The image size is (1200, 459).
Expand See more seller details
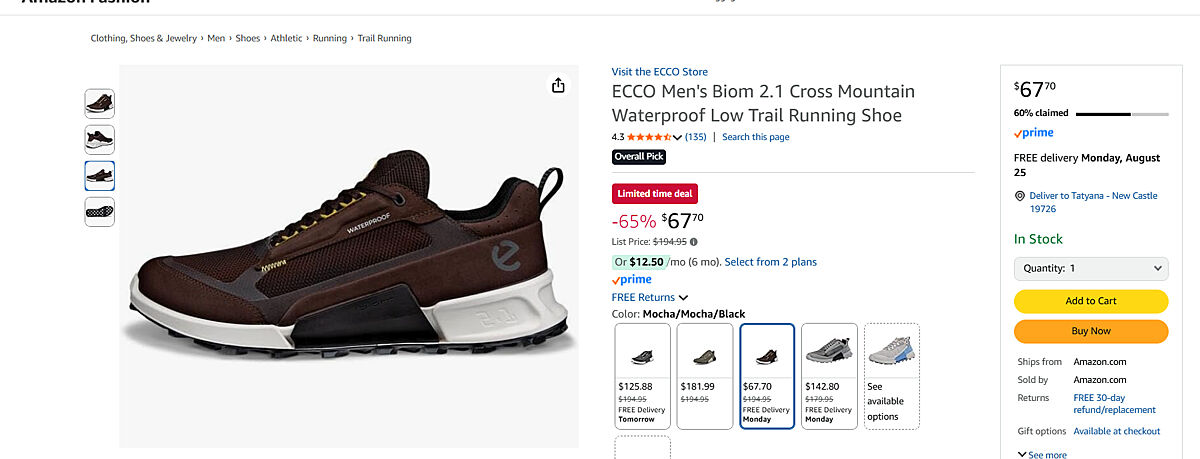tap(1040, 454)
